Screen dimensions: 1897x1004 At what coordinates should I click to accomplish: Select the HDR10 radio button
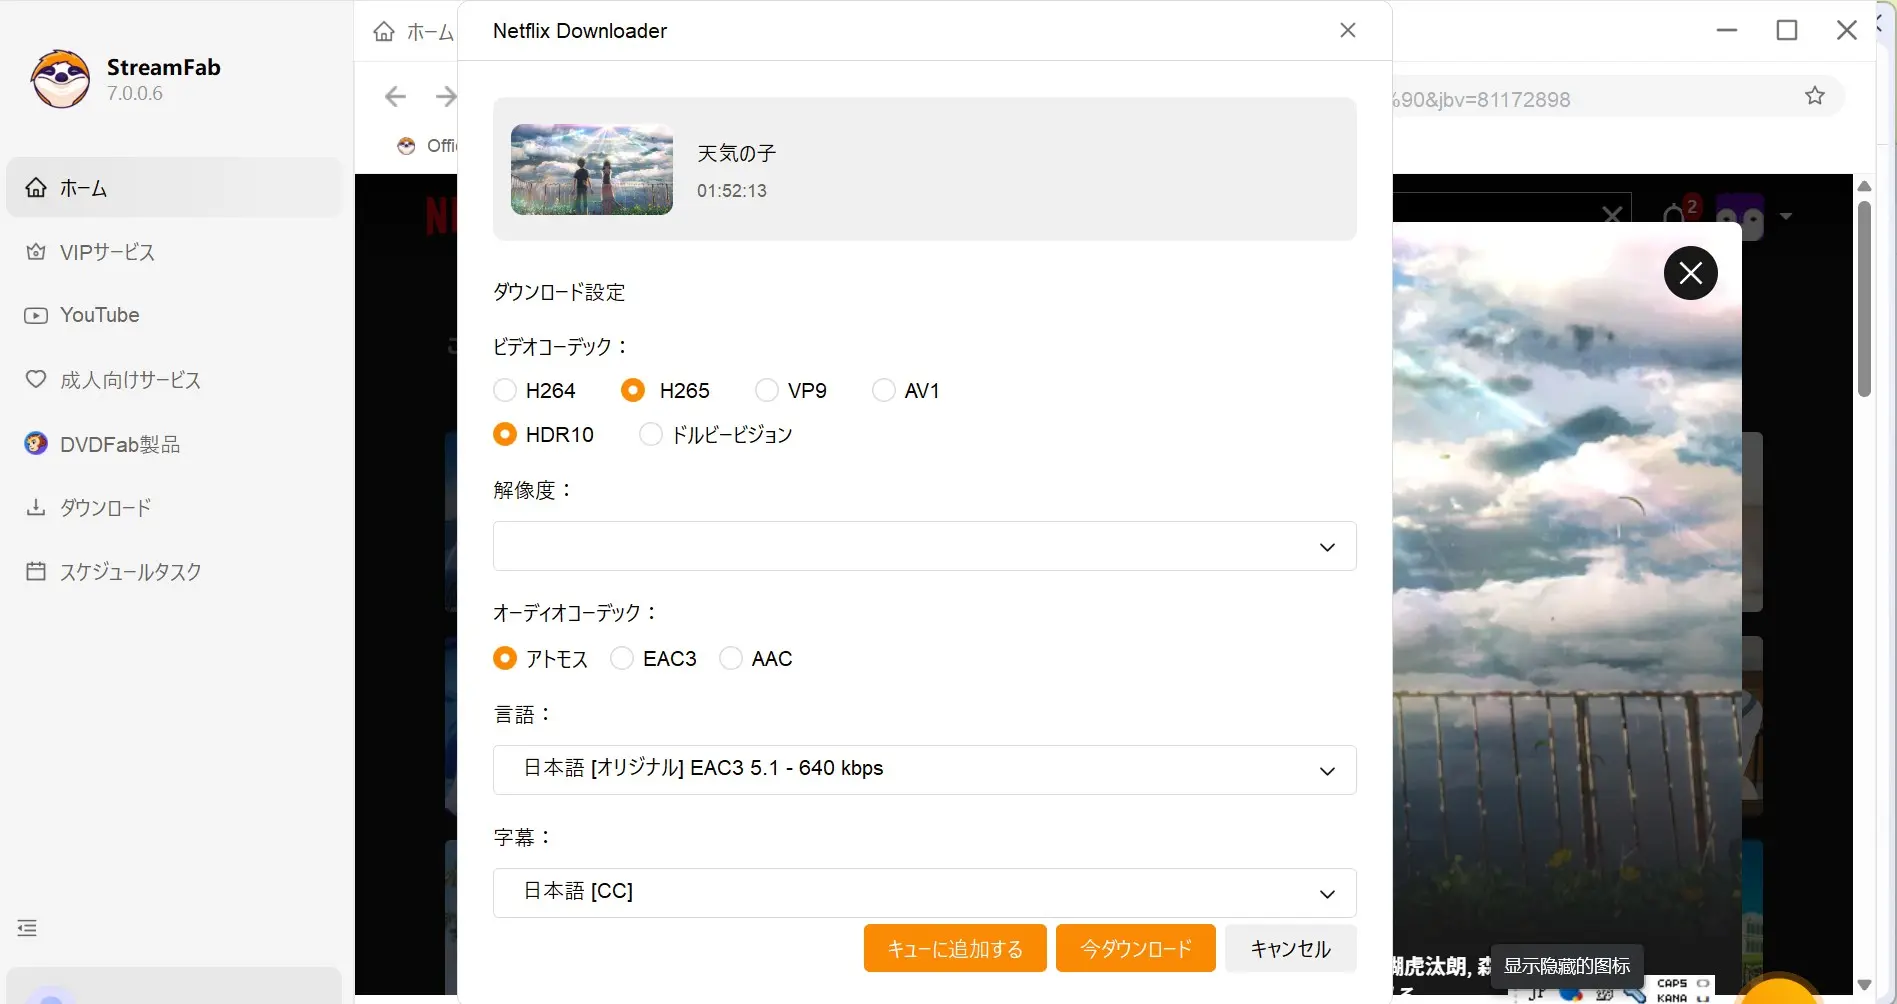click(x=505, y=434)
